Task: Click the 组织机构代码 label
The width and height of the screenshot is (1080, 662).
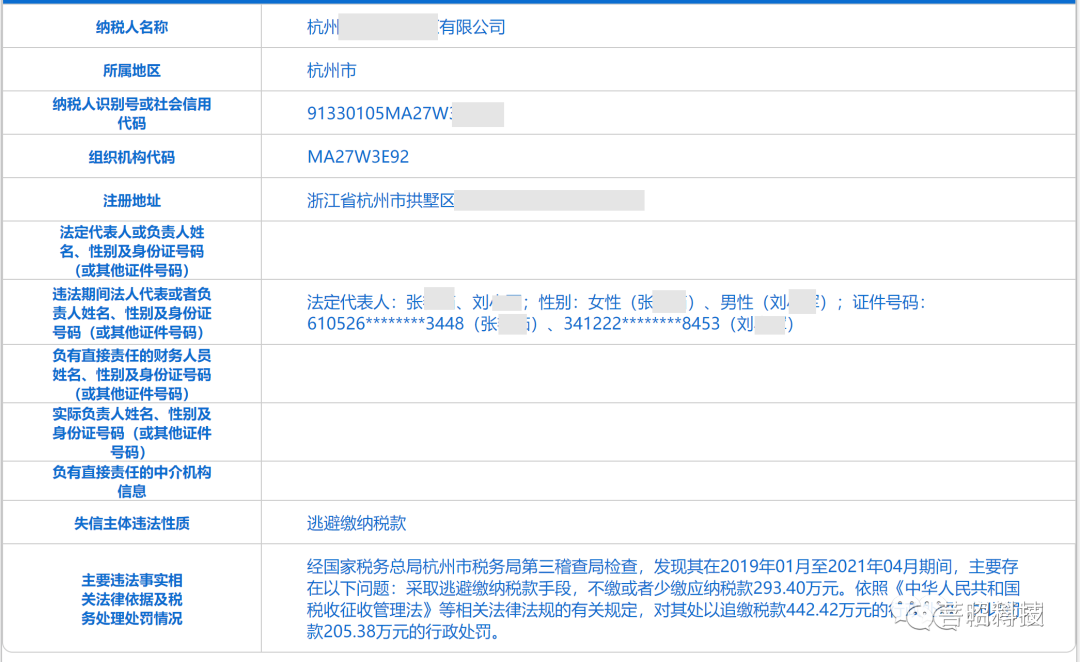Action: [132, 157]
